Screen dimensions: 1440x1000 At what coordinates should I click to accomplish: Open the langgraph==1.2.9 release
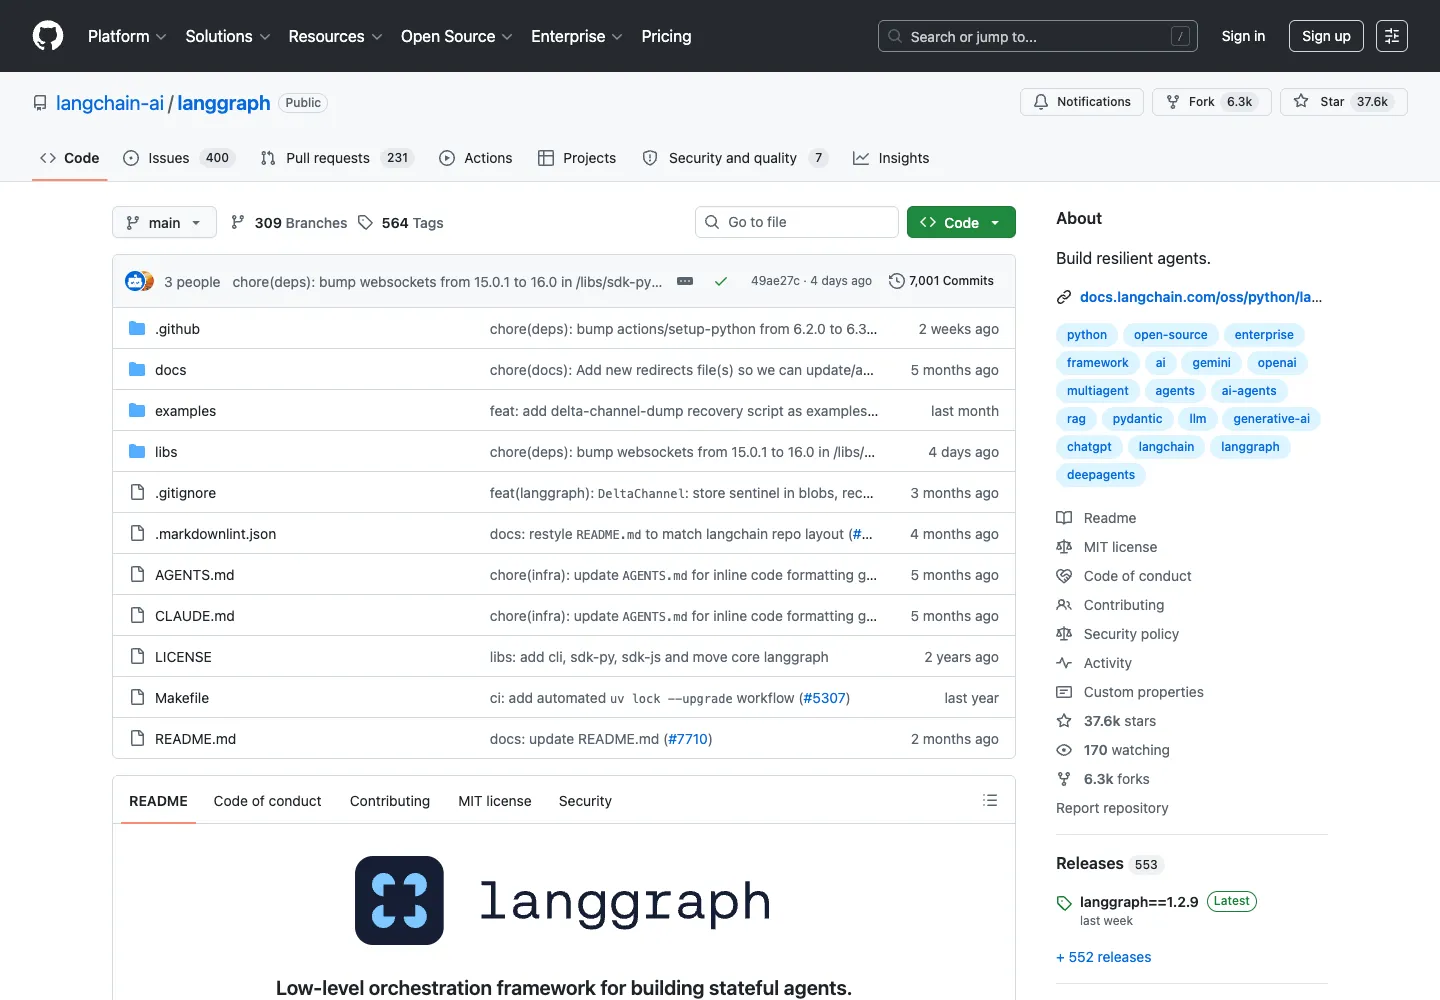pos(1139,902)
